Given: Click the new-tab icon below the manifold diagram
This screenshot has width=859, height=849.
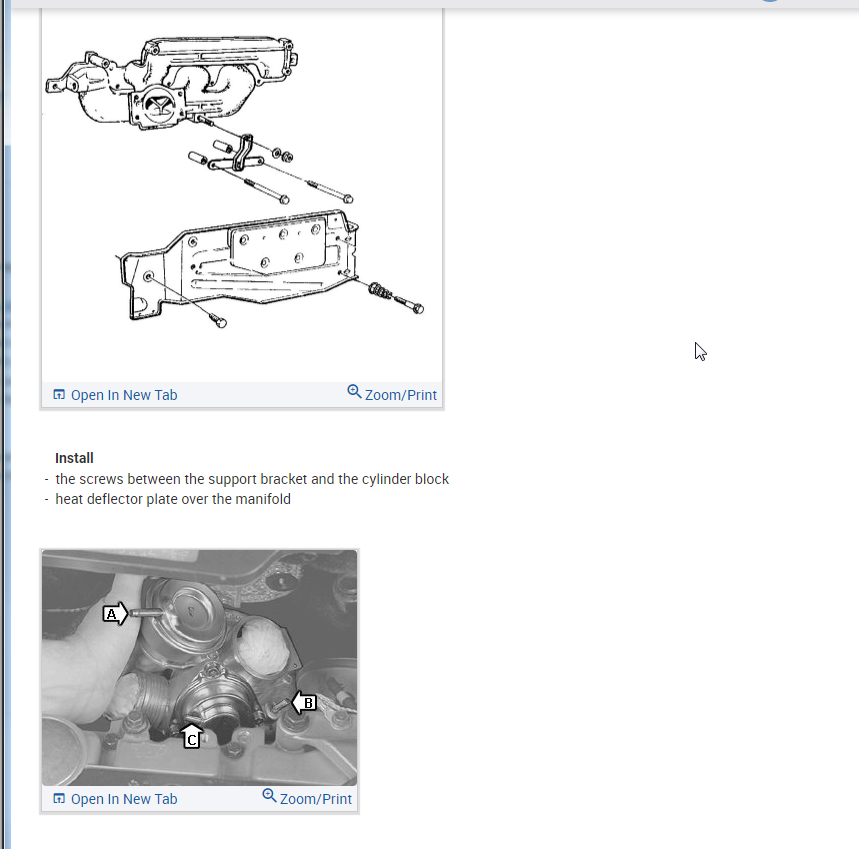Looking at the screenshot, I should point(59,394).
